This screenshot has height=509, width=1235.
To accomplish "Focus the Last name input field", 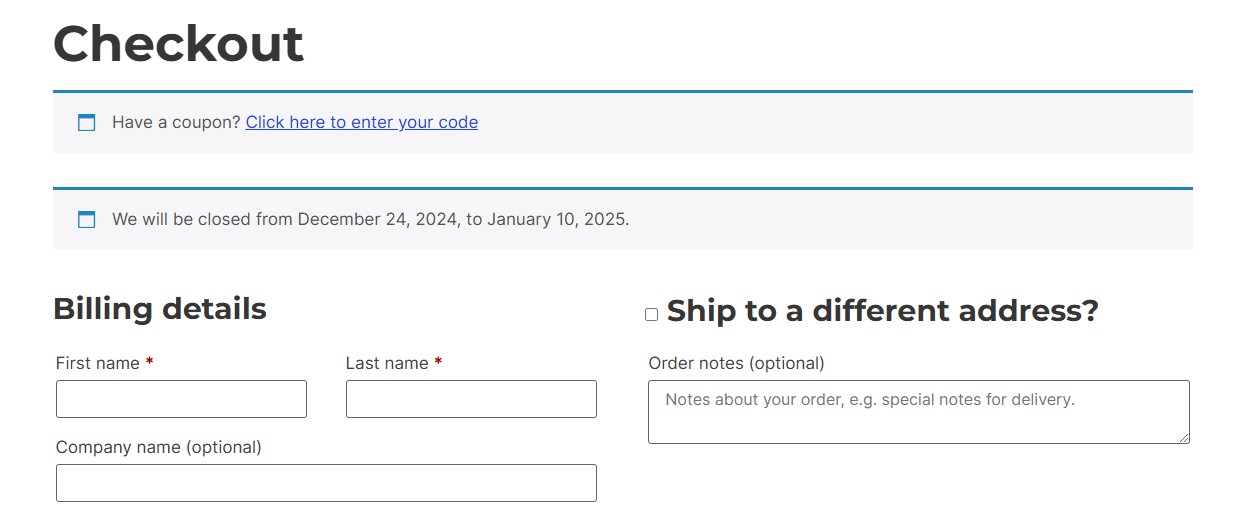I will [471, 399].
